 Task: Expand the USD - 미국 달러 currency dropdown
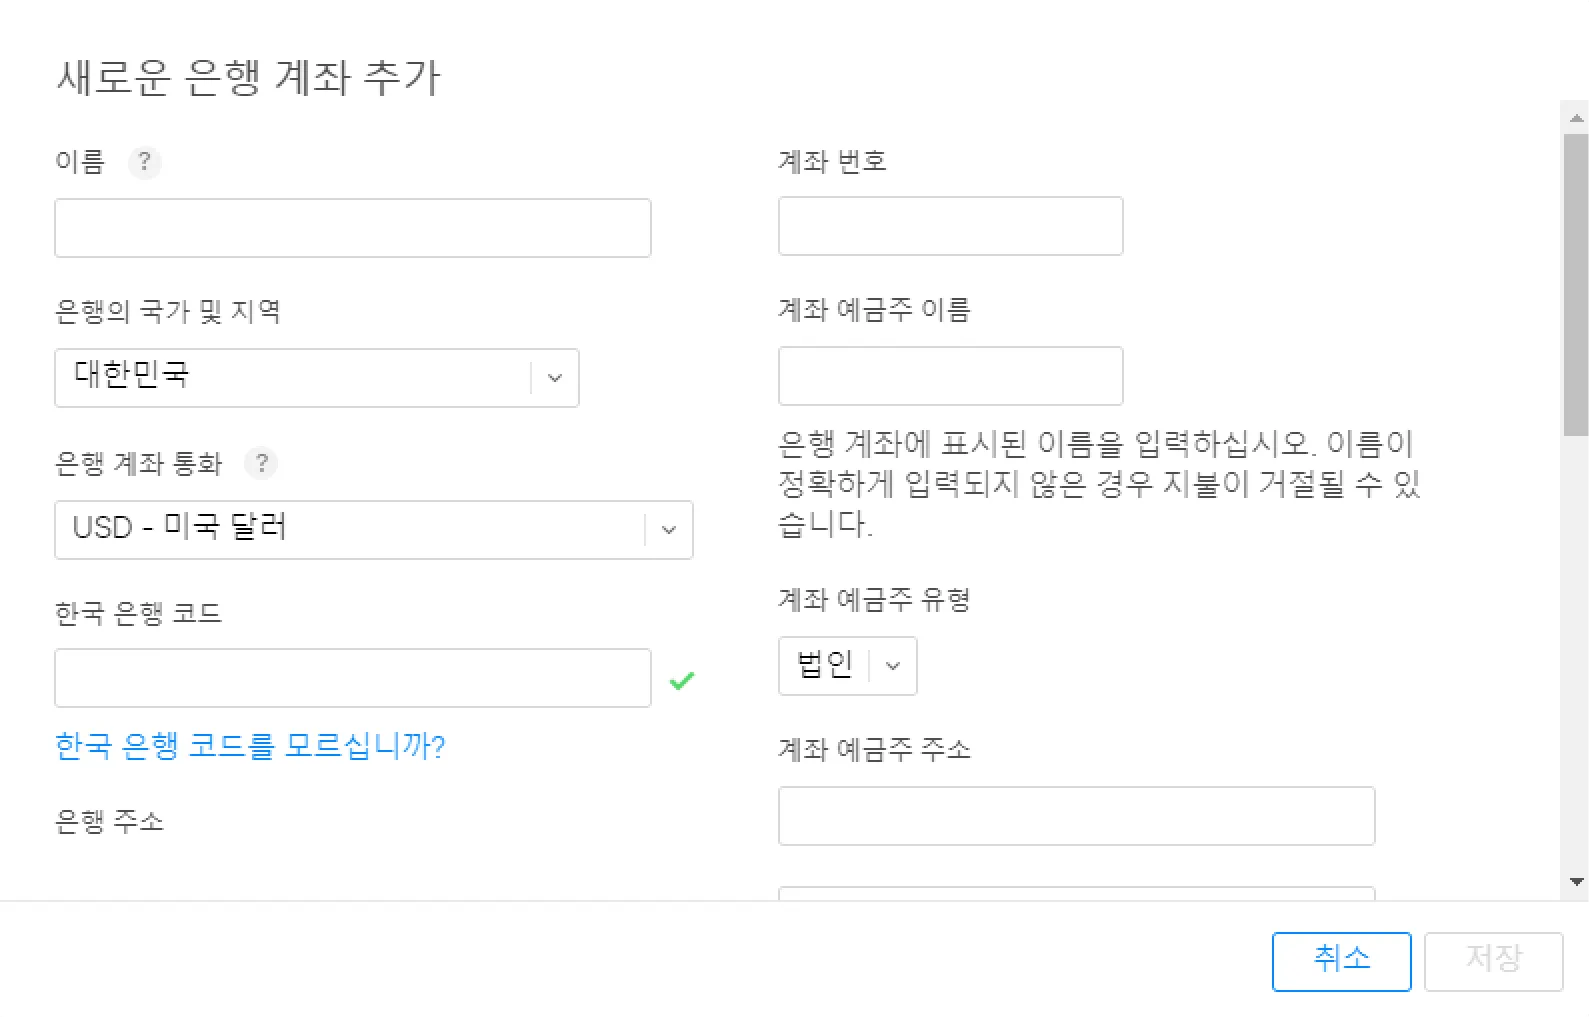tap(373, 530)
